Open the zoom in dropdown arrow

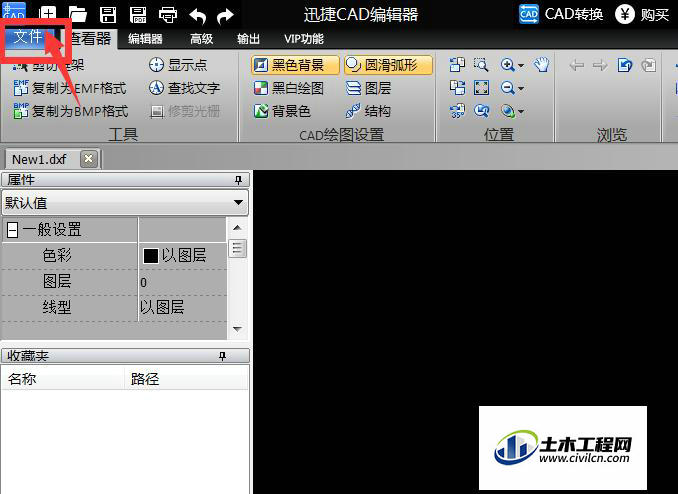(x=521, y=66)
